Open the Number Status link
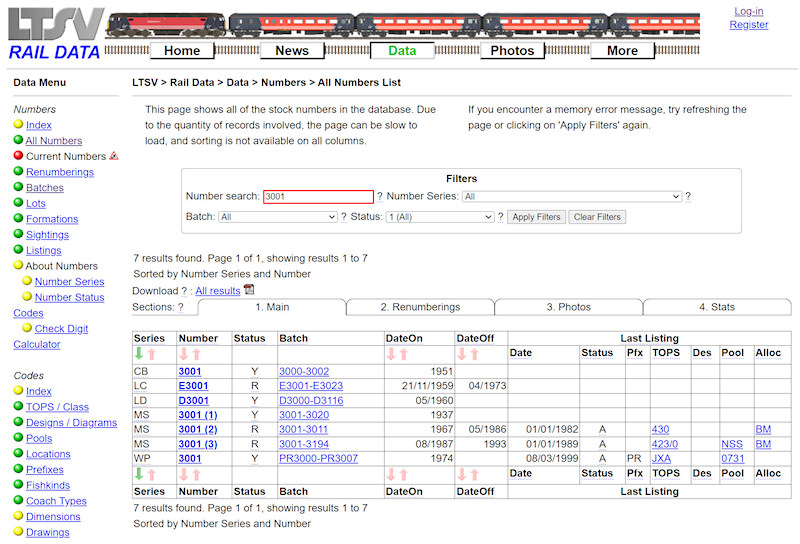The height and width of the screenshot is (544, 800). [x=69, y=297]
